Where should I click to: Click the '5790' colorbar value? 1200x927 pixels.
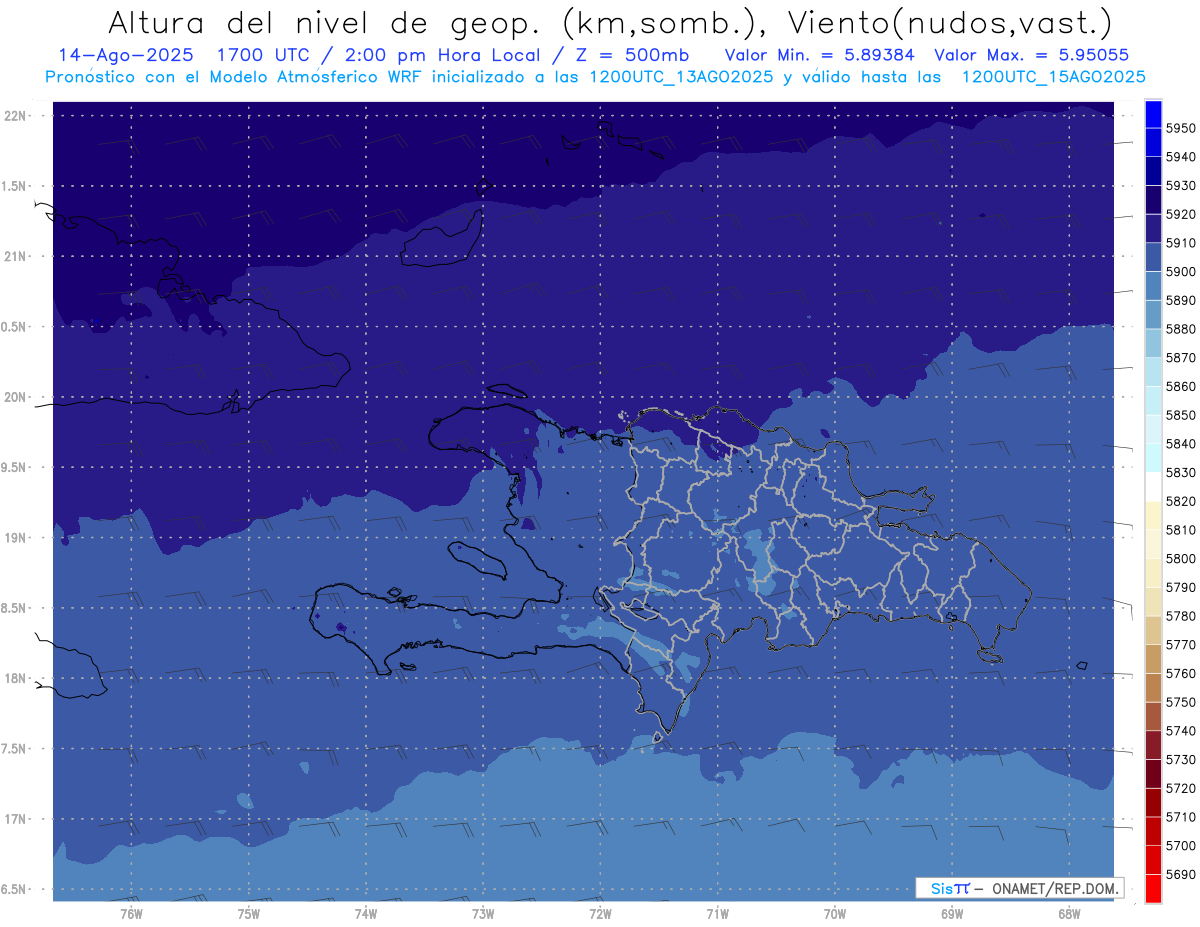[1180, 587]
